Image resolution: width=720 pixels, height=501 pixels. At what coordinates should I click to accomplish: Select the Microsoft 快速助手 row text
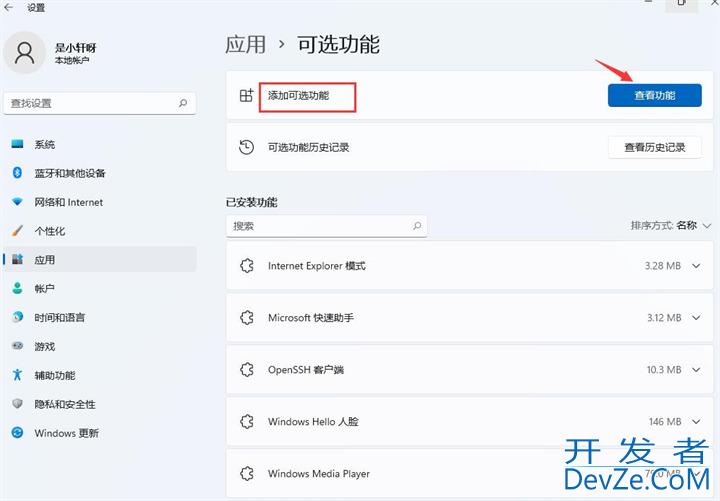(311, 318)
